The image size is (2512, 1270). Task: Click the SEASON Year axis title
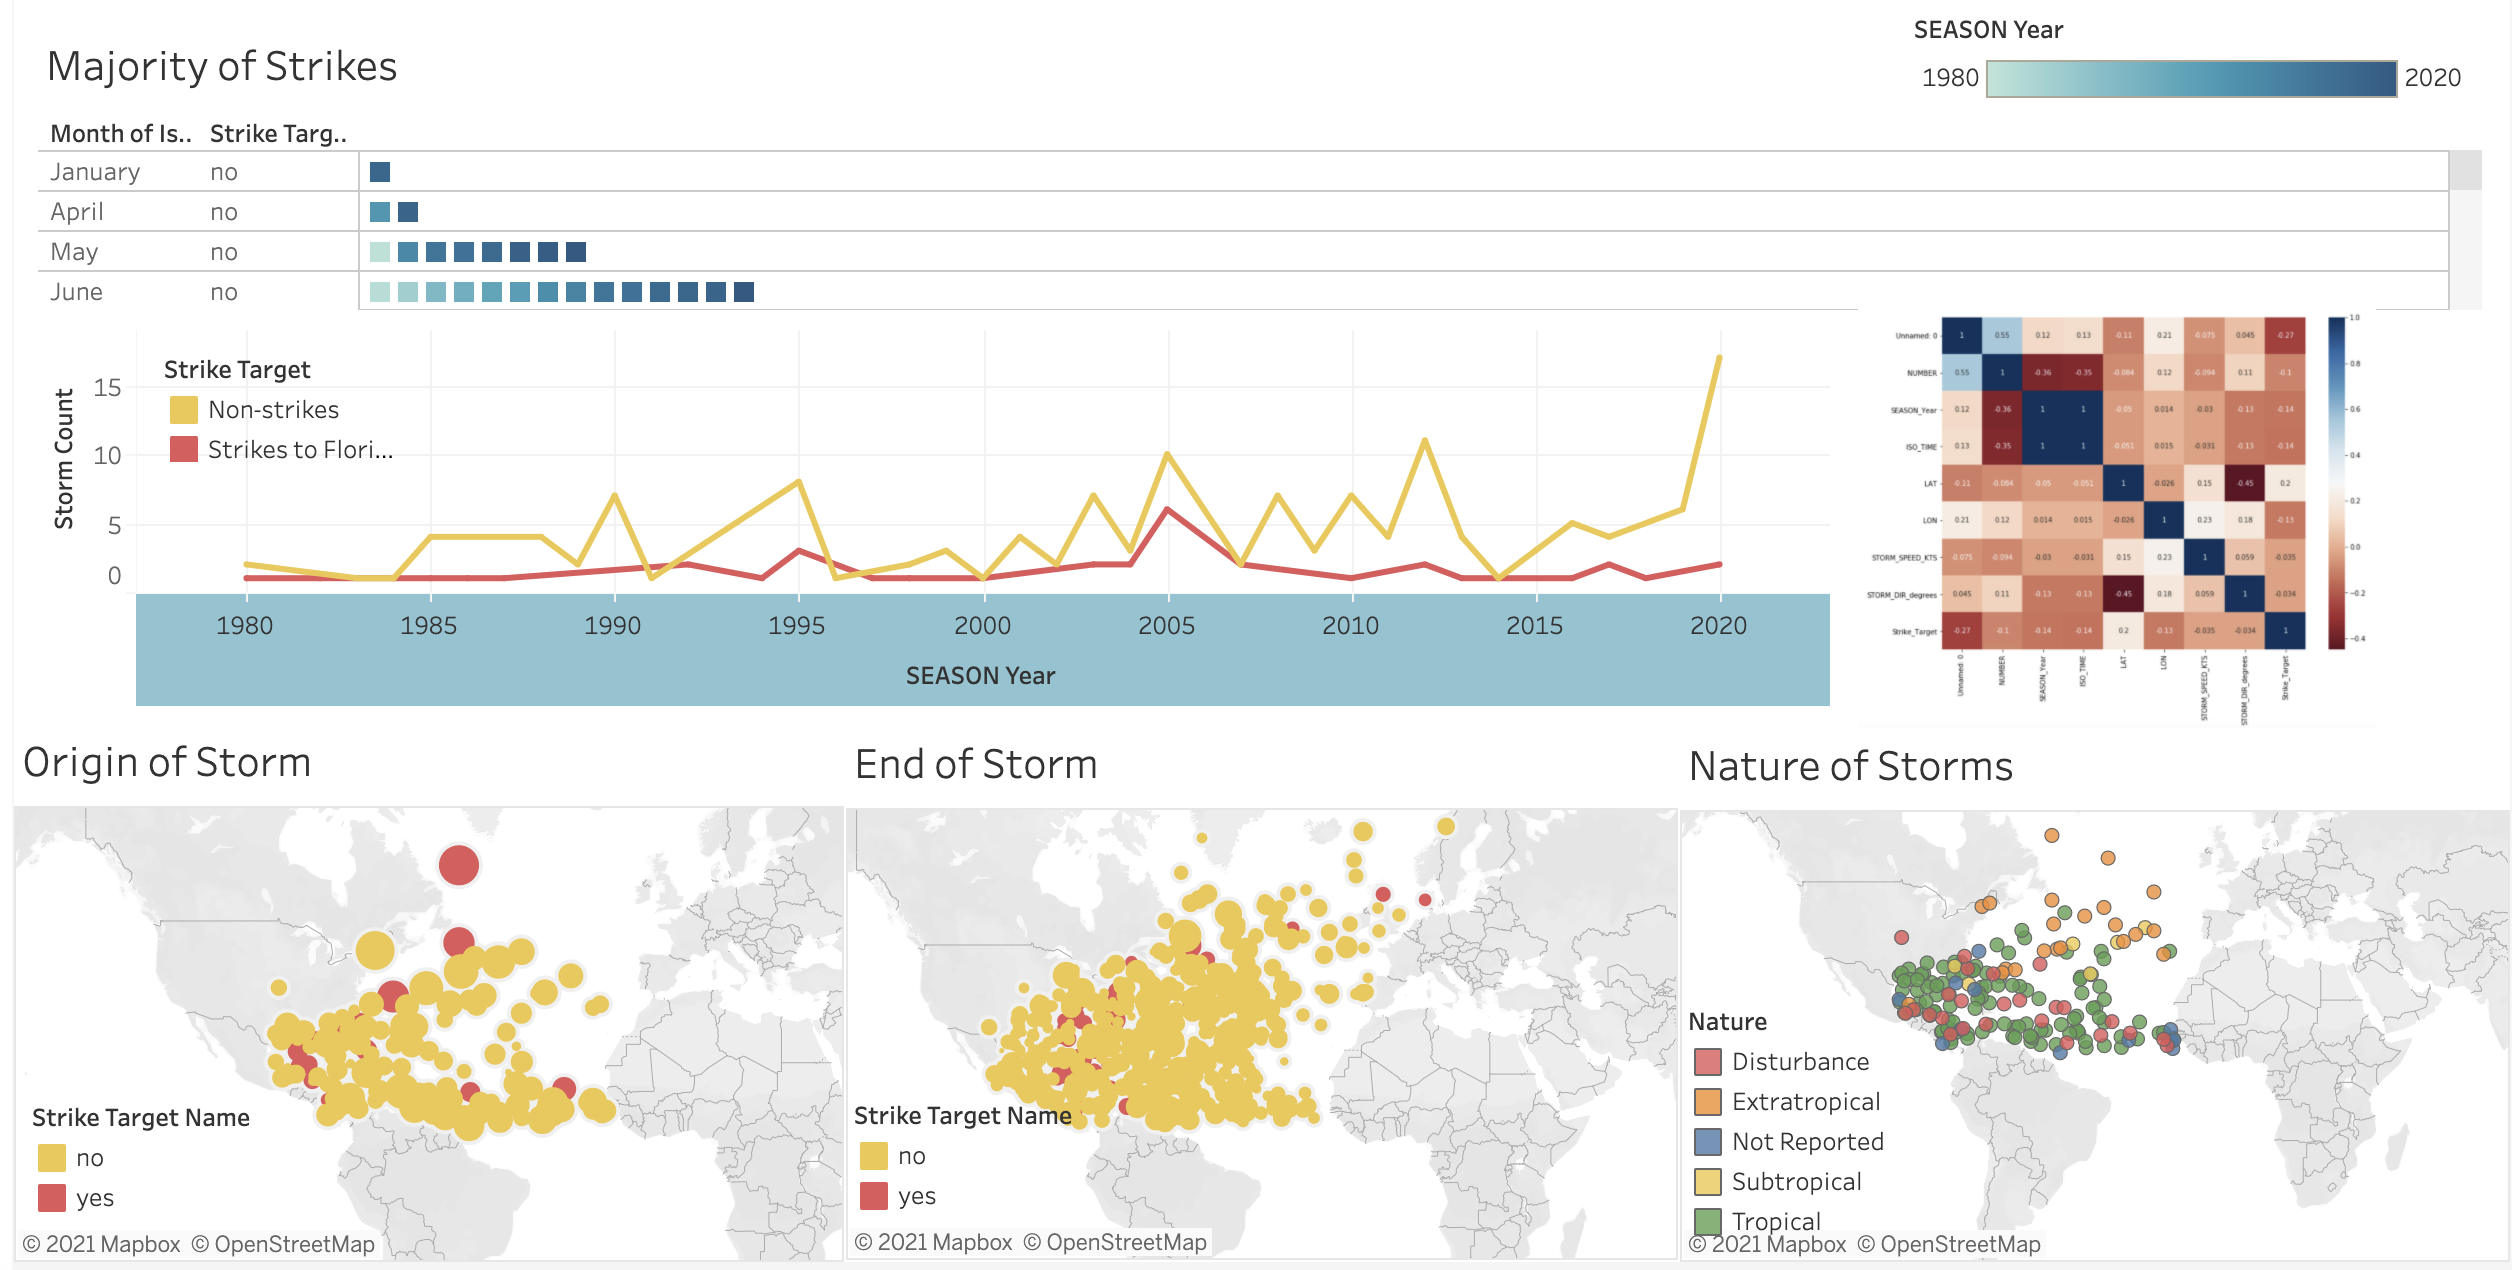point(980,676)
